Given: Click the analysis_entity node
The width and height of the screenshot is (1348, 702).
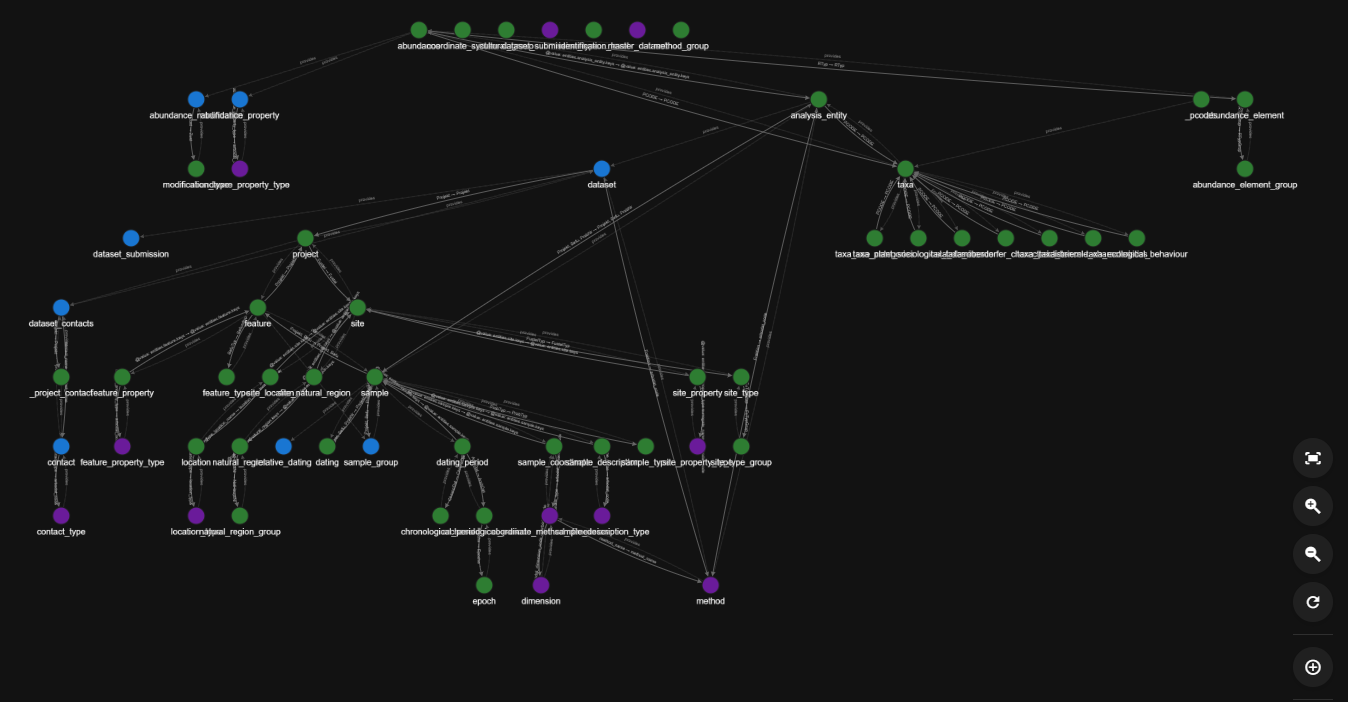Looking at the screenshot, I should click(x=818, y=99).
